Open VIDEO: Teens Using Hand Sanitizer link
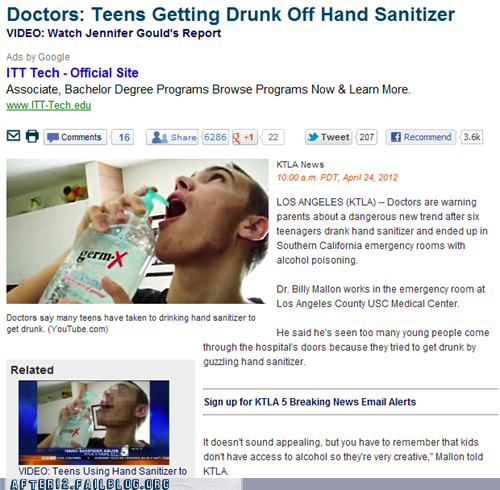 point(103,471)
